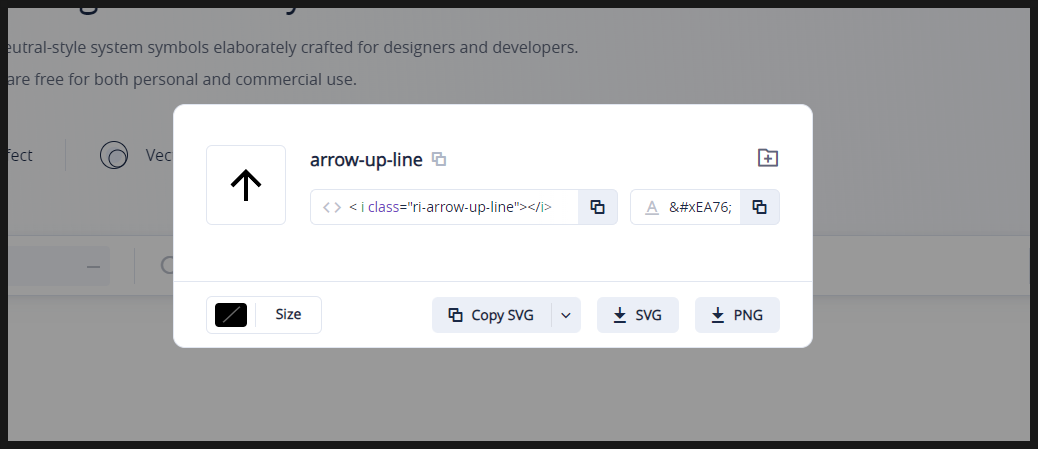Copy the &#xEA76; unicode value
Screen dimensions: 1038x449
tap(759, 207)
